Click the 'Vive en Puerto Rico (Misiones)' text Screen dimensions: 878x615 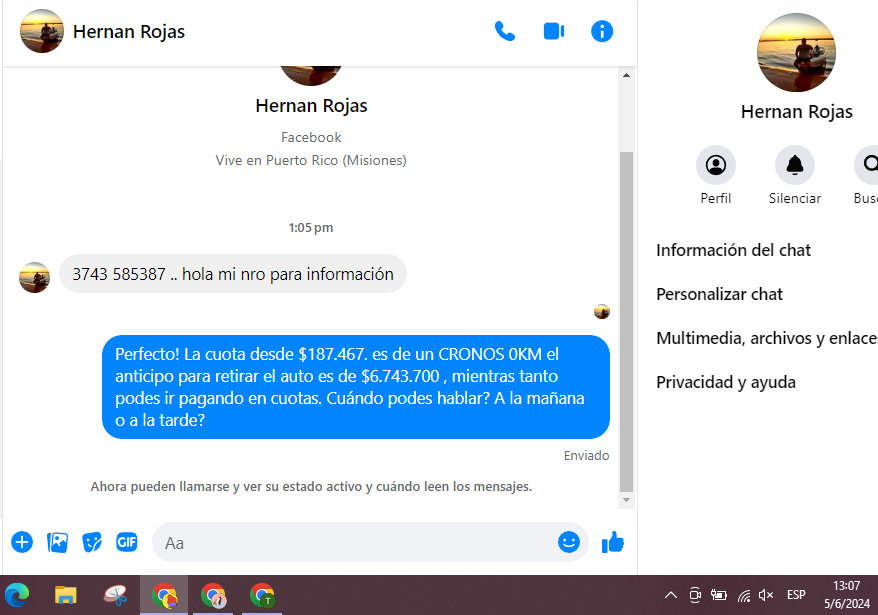click(x=311, y=160)
